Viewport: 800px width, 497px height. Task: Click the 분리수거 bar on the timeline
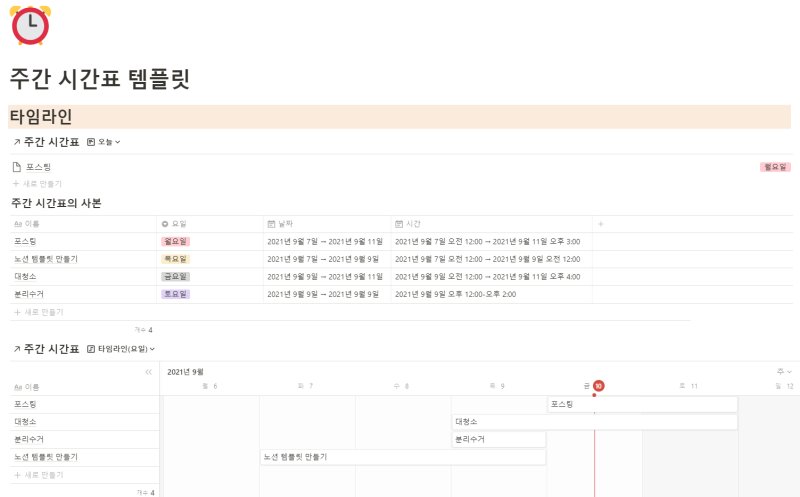coord(499,439)
